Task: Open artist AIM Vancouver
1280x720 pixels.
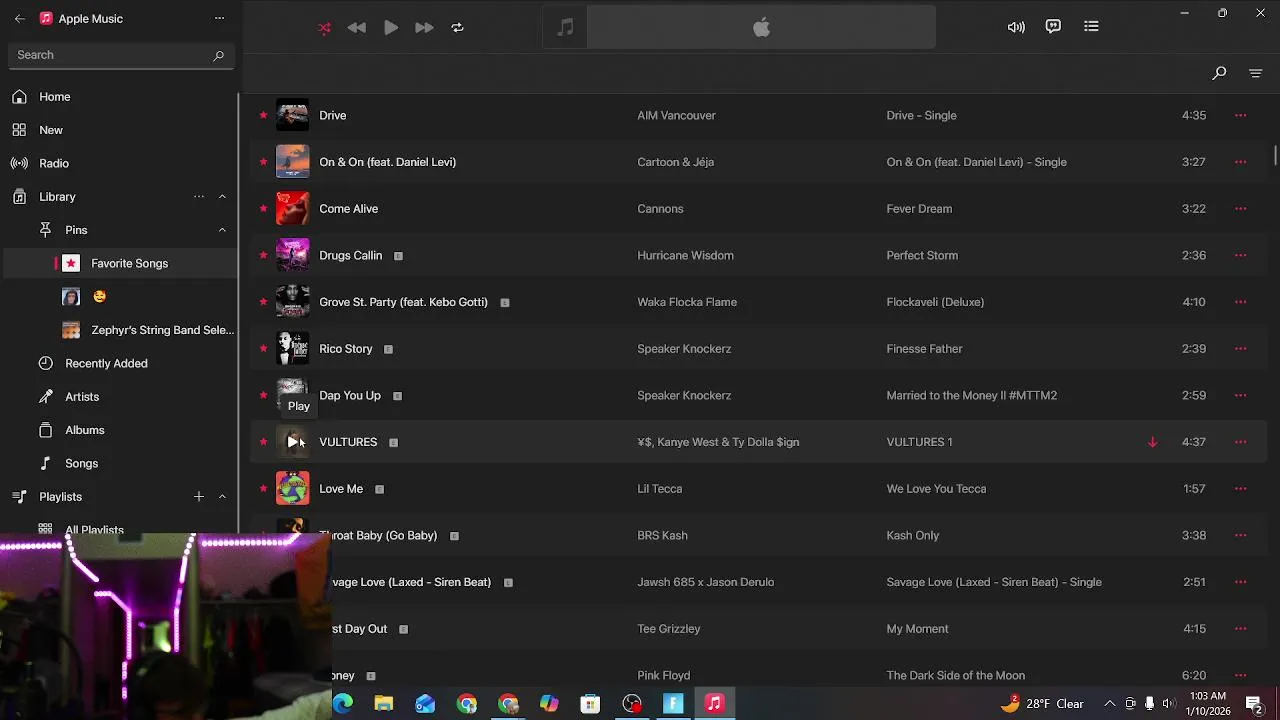Action: coord(676,115)
